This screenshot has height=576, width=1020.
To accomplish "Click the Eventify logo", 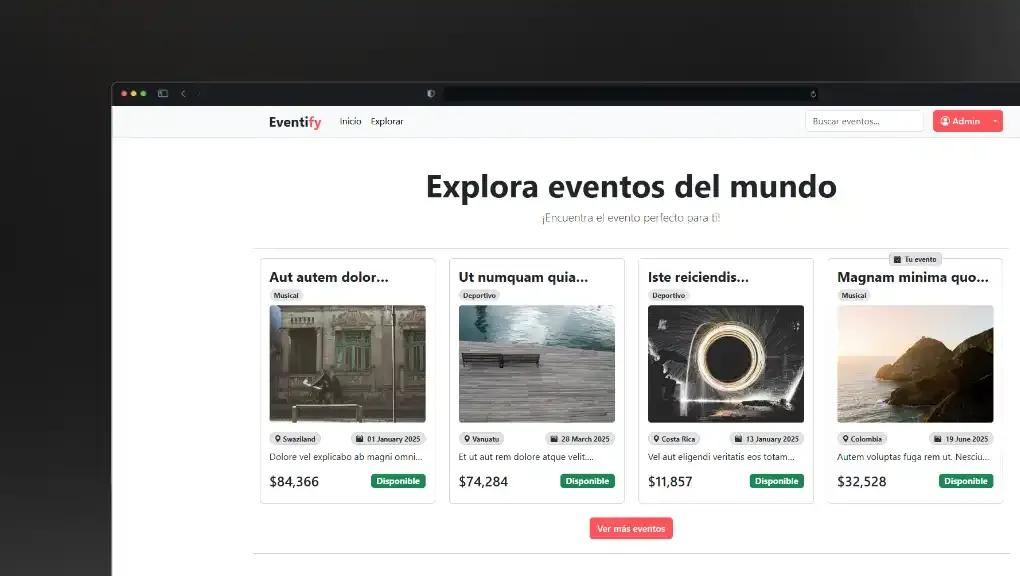I will (294, 121).
